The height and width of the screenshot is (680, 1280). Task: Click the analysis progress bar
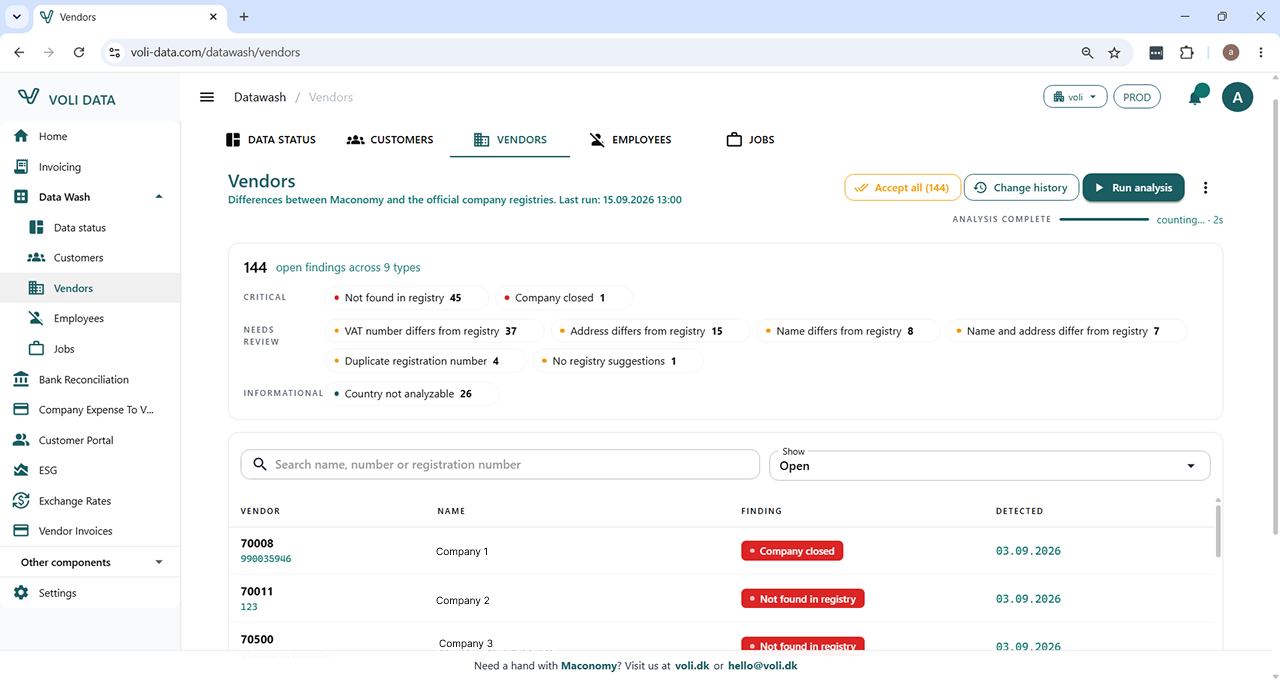pos(1104,219)
